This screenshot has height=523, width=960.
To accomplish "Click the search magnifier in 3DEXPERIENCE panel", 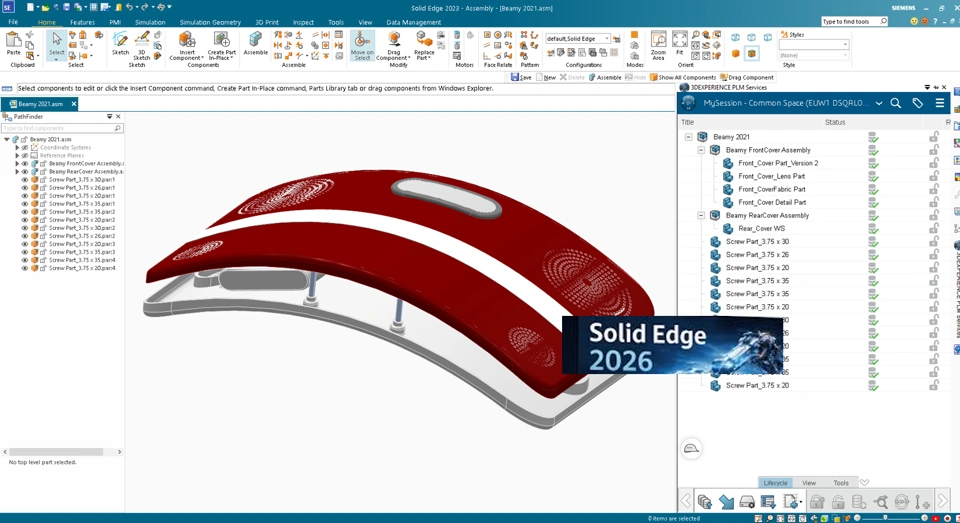I will click(x=896, y=103).
